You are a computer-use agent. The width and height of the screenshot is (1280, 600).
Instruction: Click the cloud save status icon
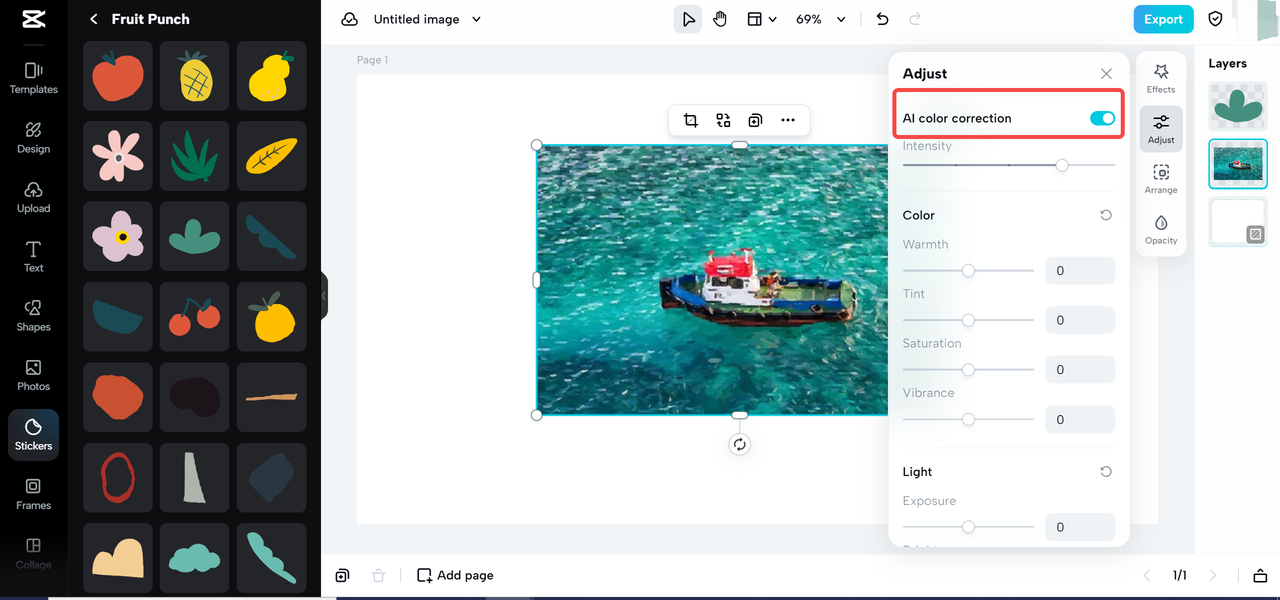tap(349, 19)
